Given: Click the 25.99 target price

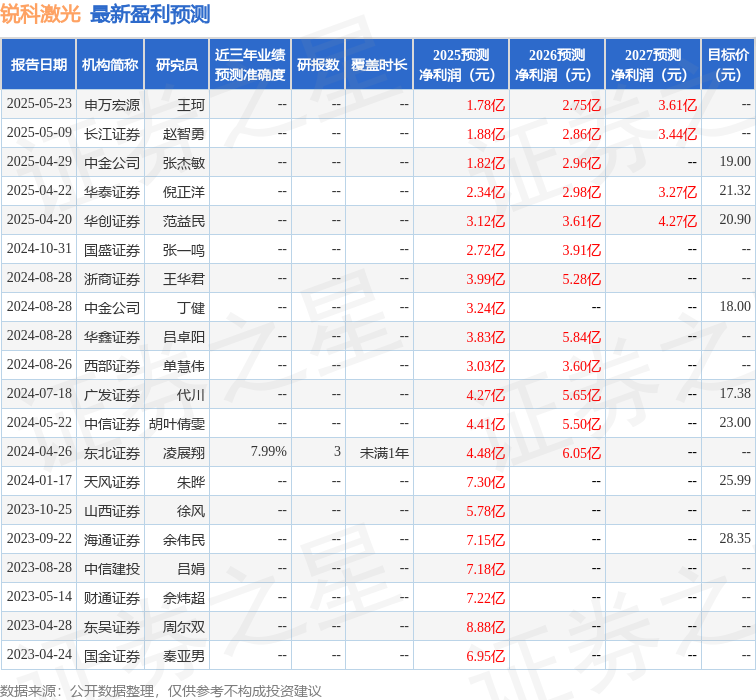Looking at the screenshot, I should (x=735, y=480).
